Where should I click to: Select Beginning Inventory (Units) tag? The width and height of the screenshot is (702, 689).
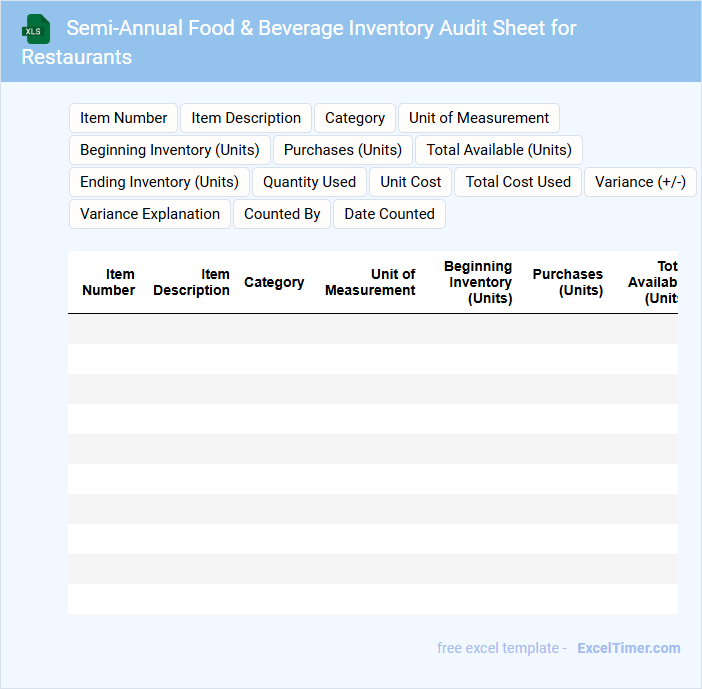[169, 150]
